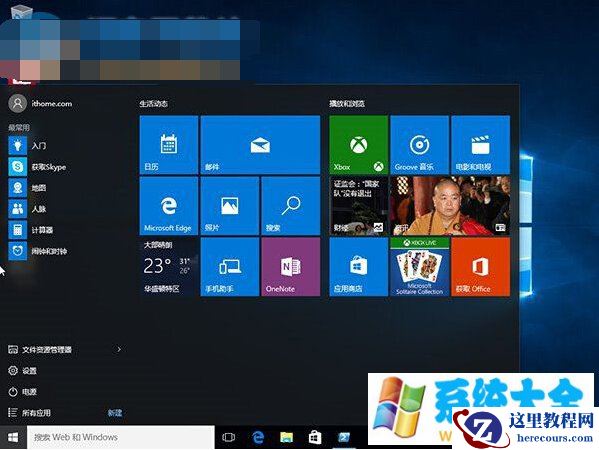Click the 新建 label beside All apps
599x450 pixels.
[115, 413]
